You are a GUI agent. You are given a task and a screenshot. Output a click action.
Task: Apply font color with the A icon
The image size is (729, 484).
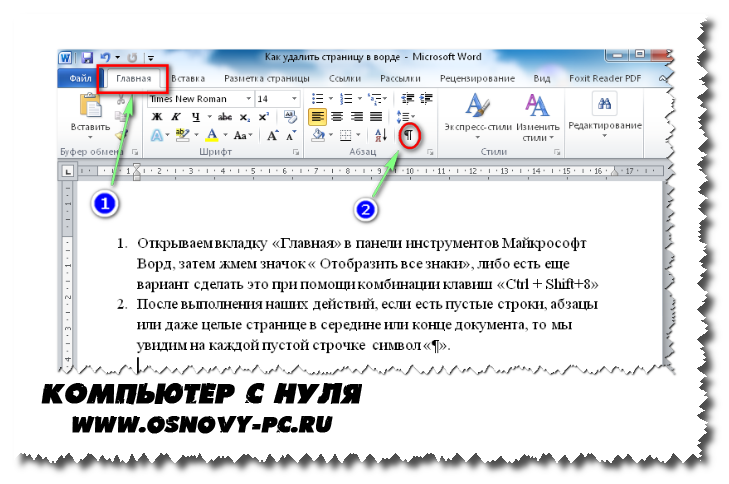click(x=212, y=135)
